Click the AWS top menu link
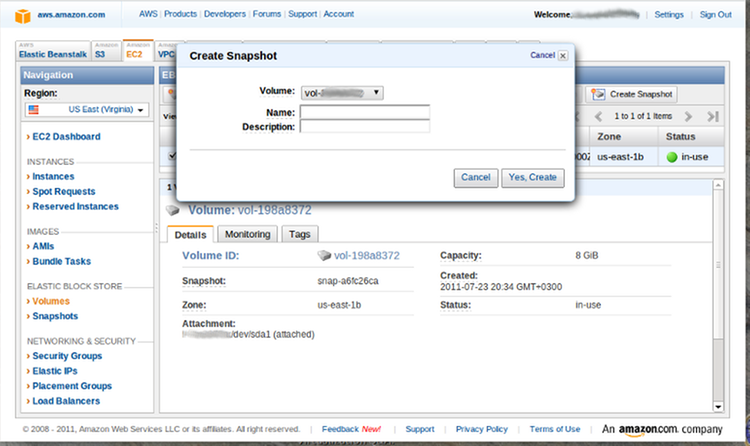 pos(148,14)
